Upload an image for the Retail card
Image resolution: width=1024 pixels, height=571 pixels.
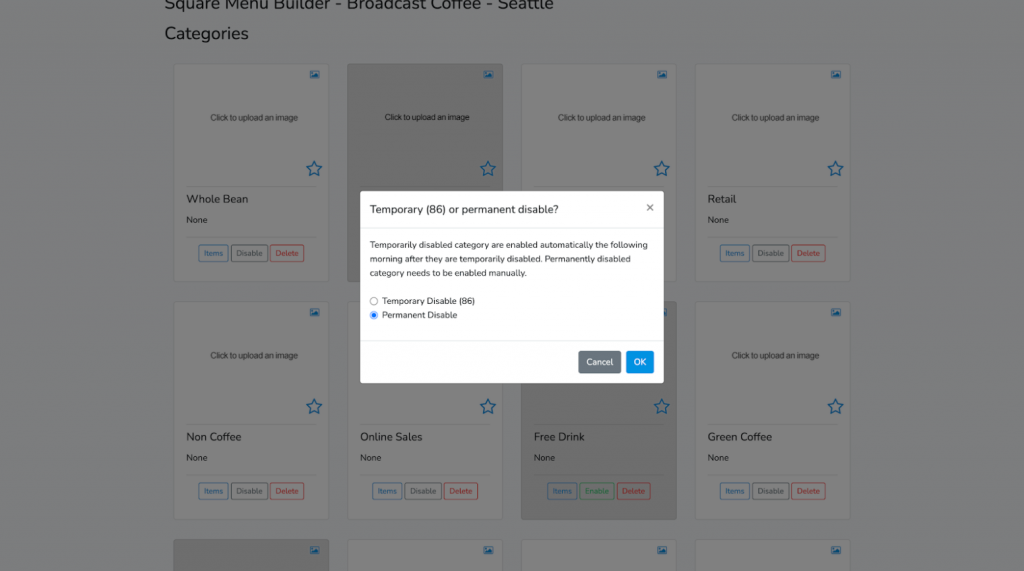click(775, 118)
